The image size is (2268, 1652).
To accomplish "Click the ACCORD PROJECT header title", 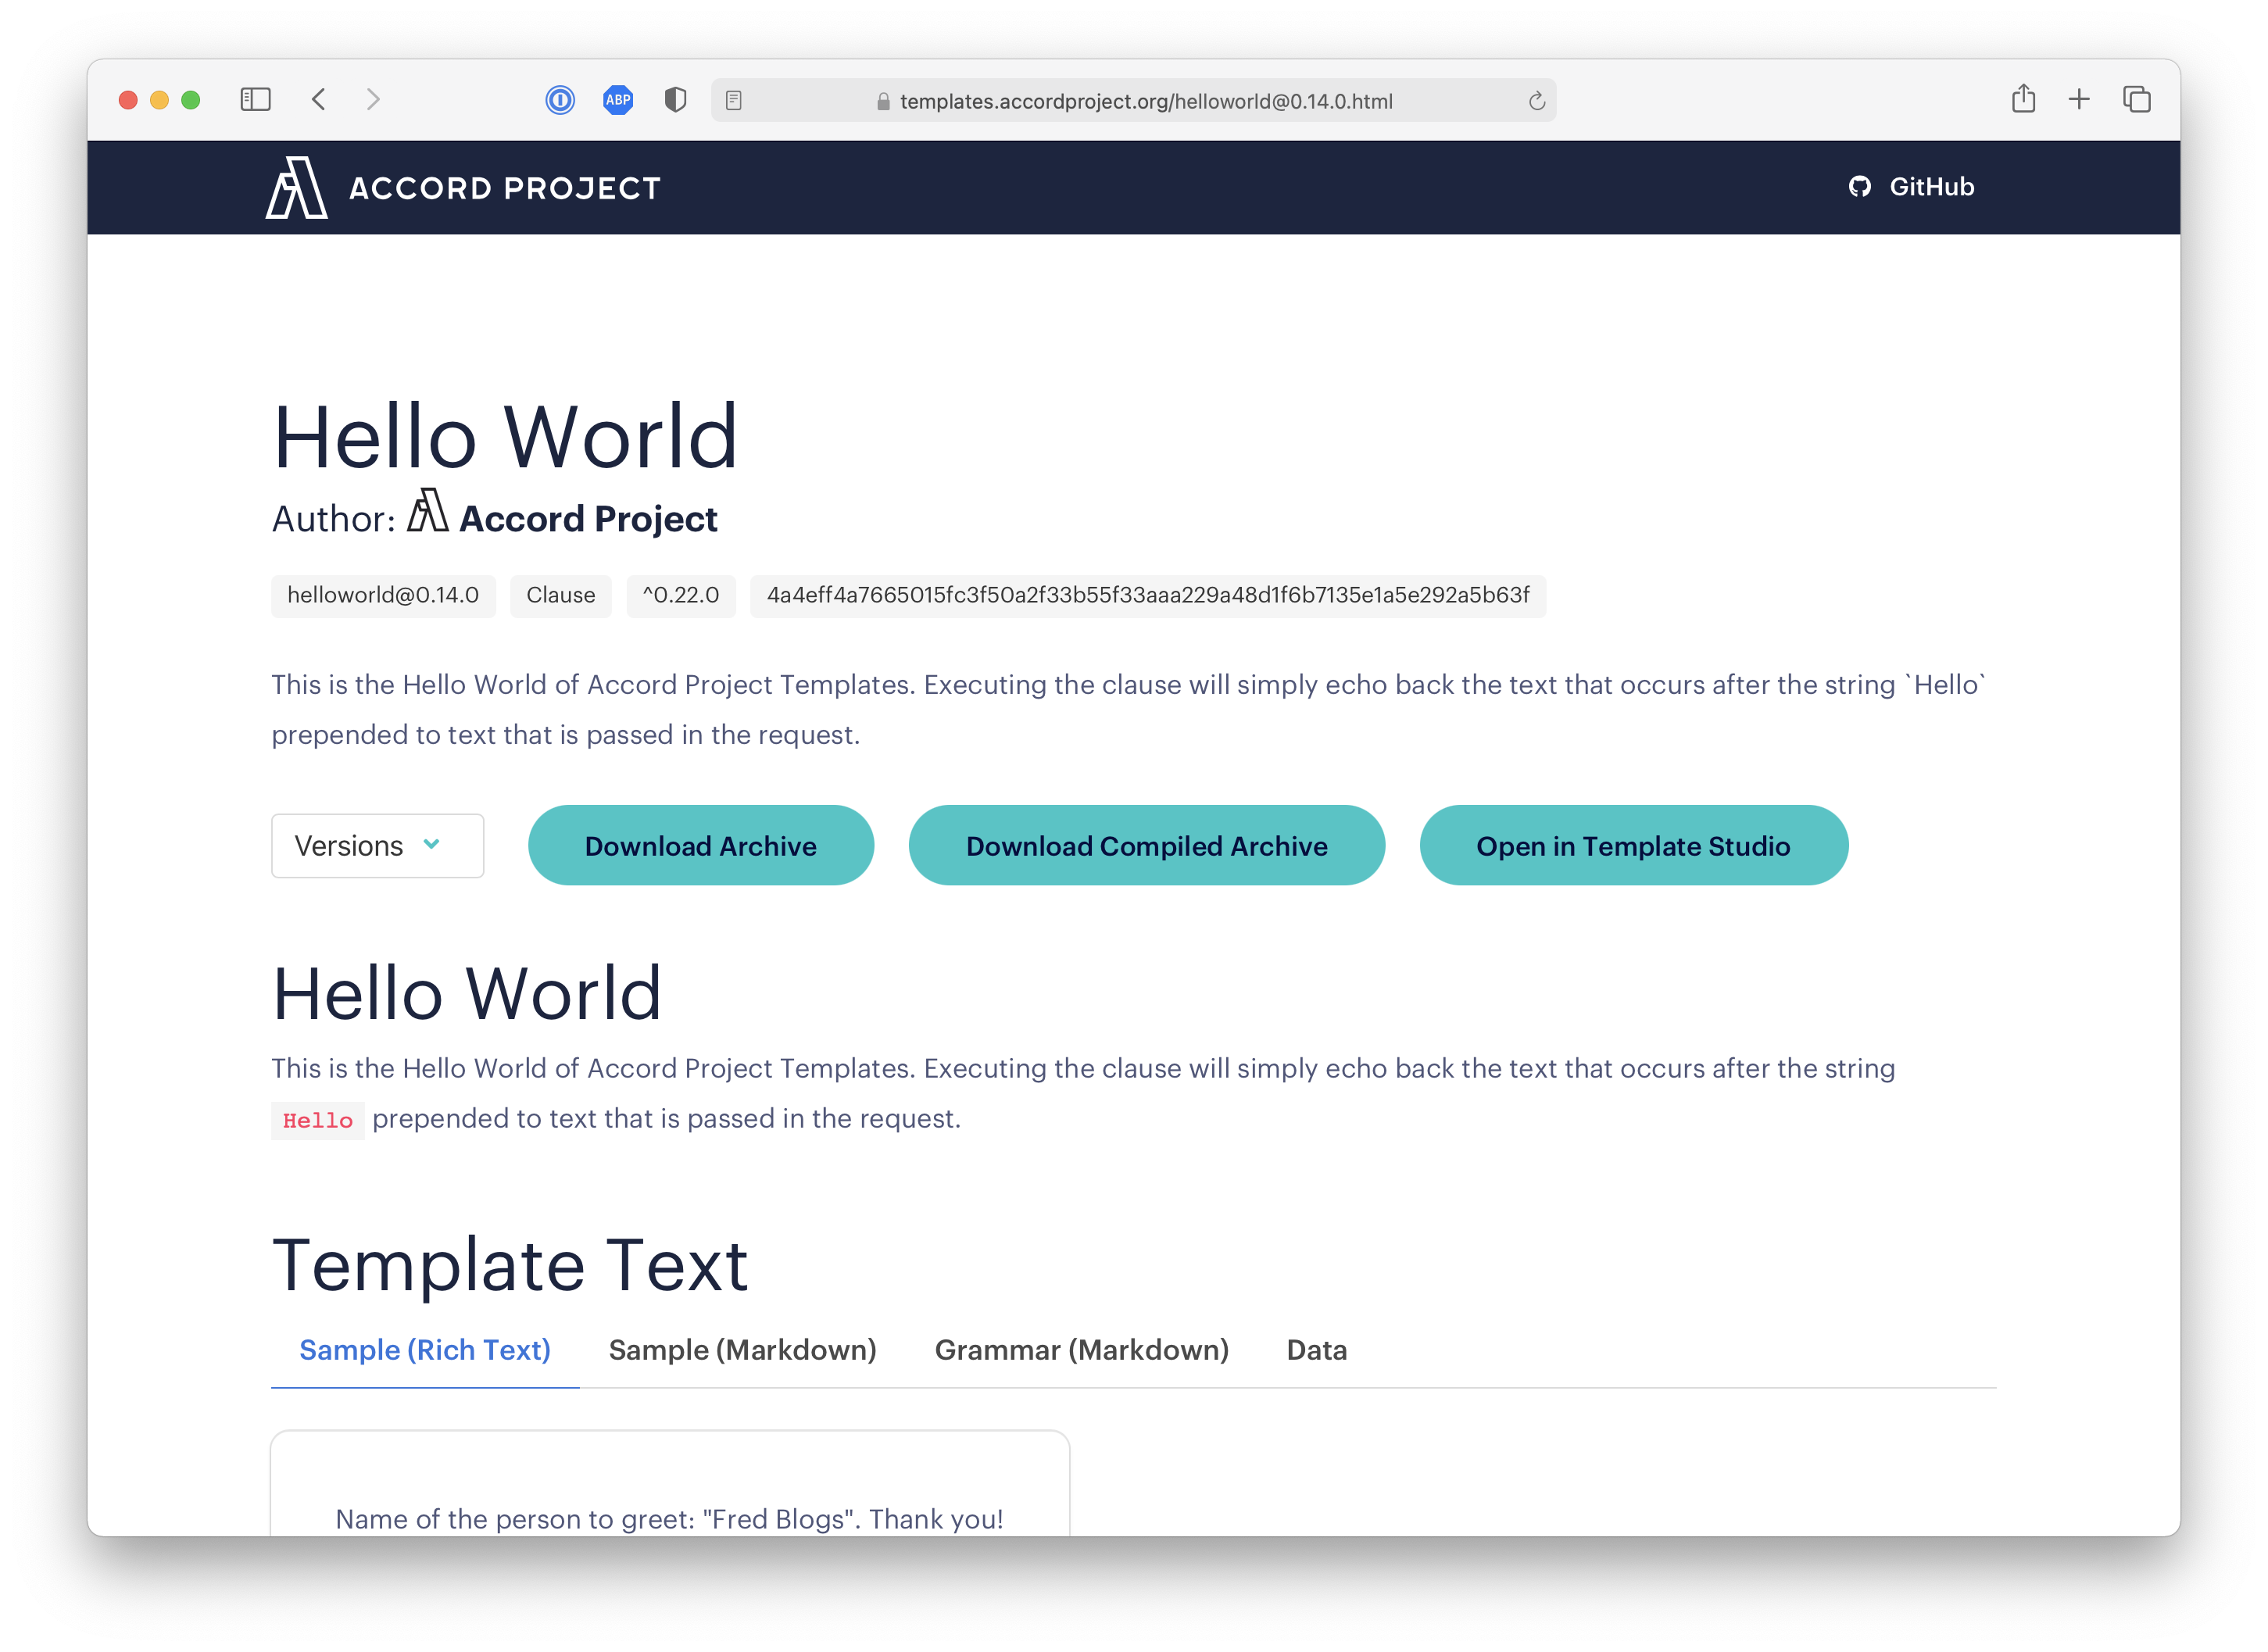I will (505, 188).
